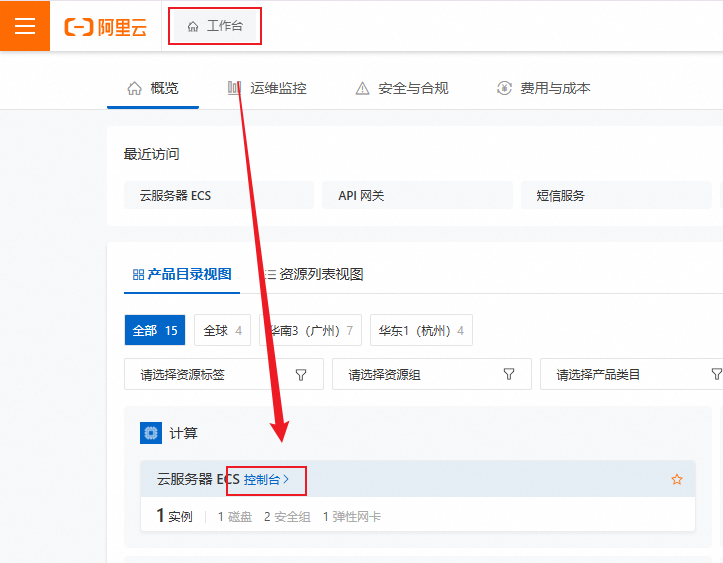Switch to the 安全与合规 tab

(402, 88)
